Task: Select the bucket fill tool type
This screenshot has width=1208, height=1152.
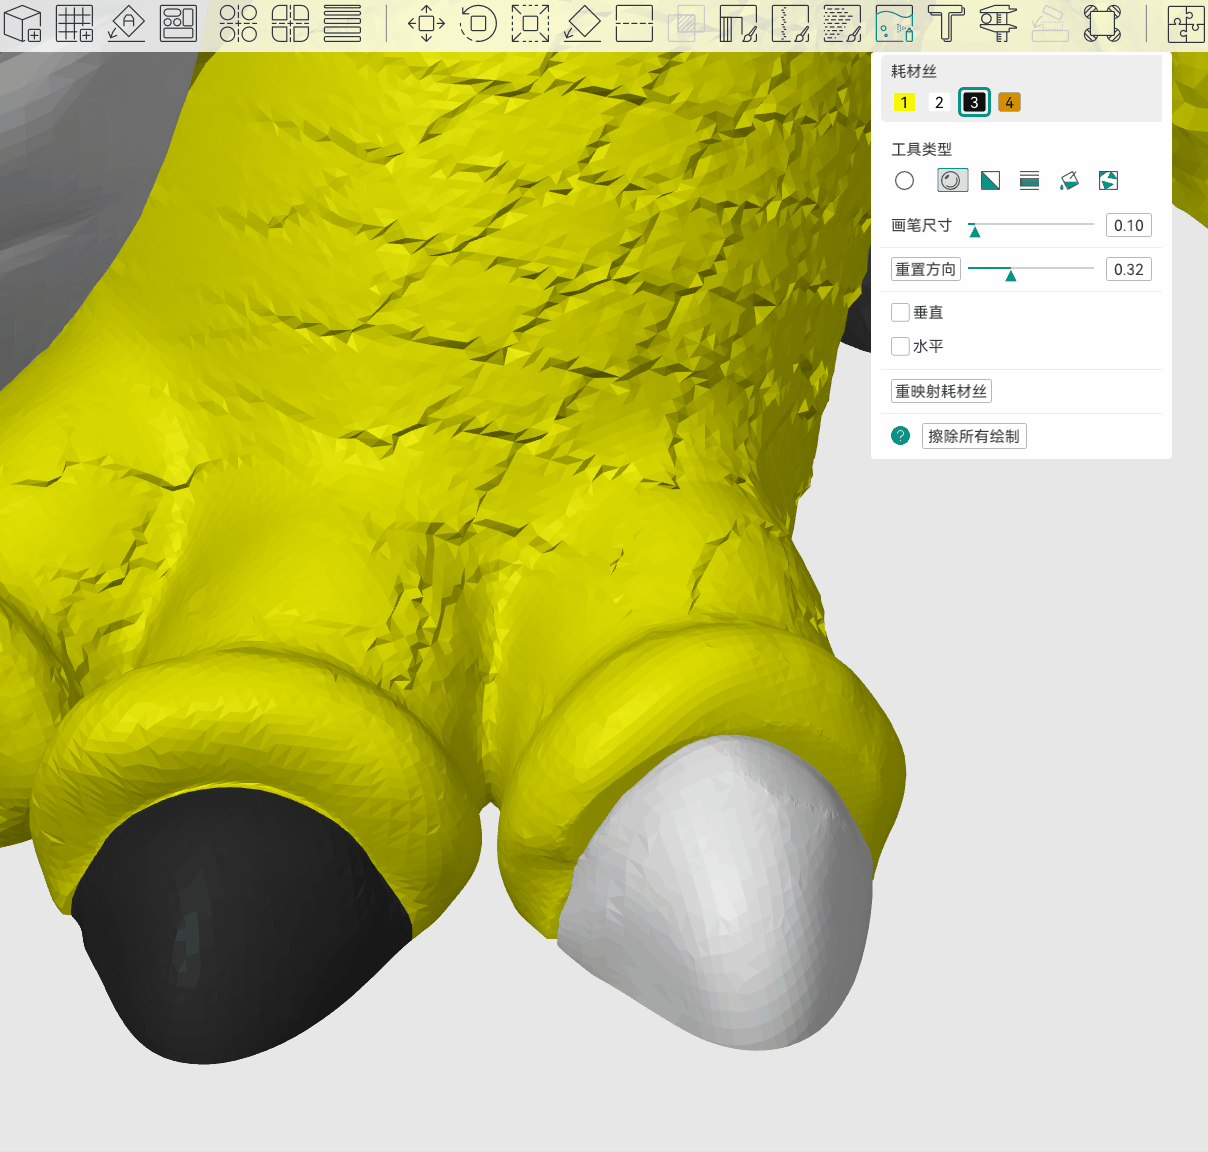Action: tap(1069, 180)
